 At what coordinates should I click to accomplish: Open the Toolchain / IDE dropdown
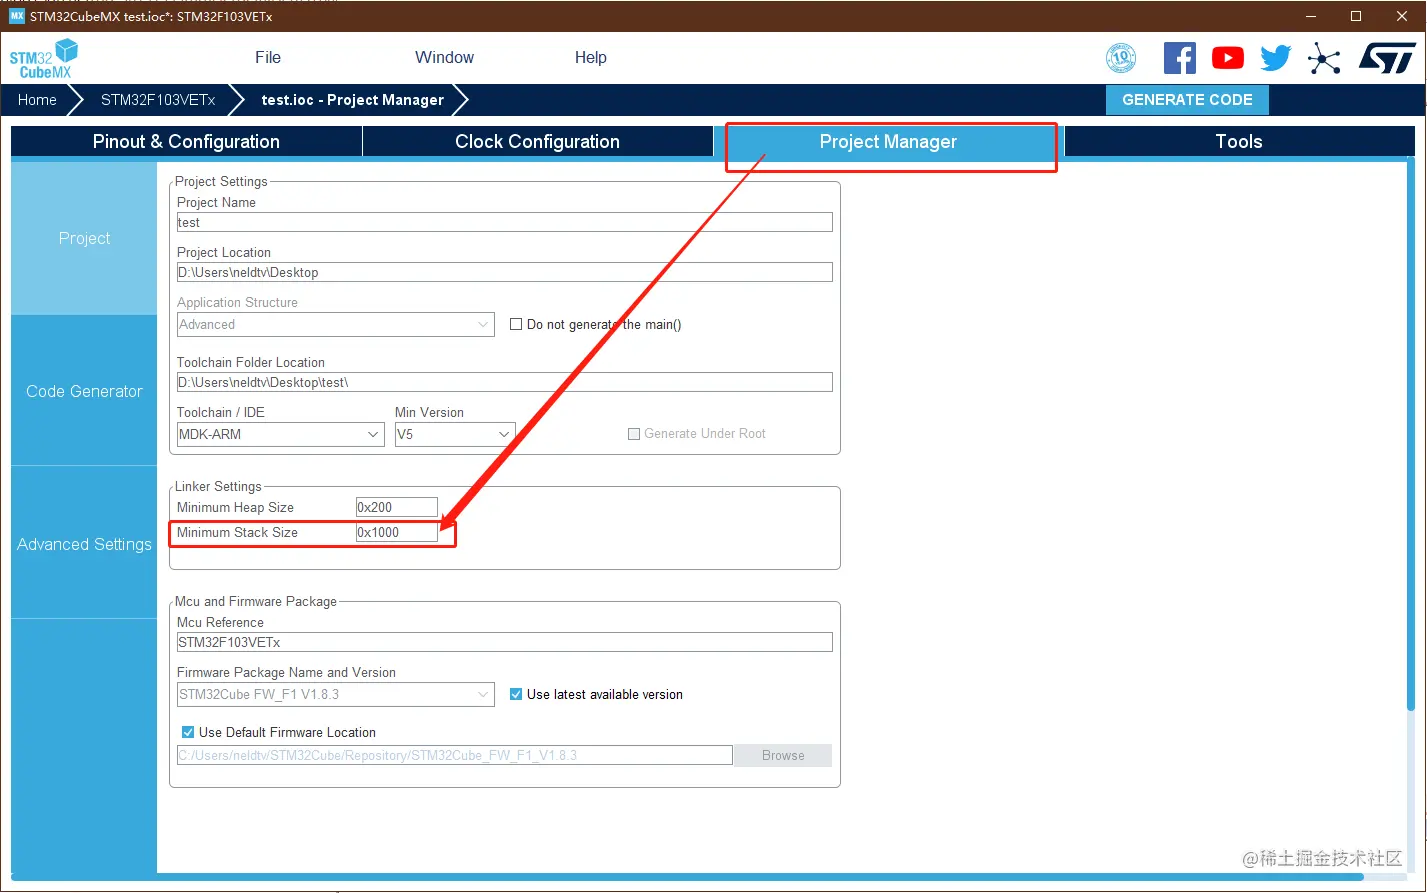coord(280,435)
